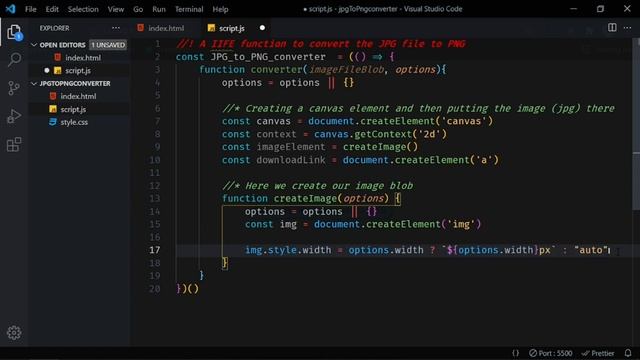This screenshot has height=360, width=640.
Task: Open the View menu
Action: (116, 9)
